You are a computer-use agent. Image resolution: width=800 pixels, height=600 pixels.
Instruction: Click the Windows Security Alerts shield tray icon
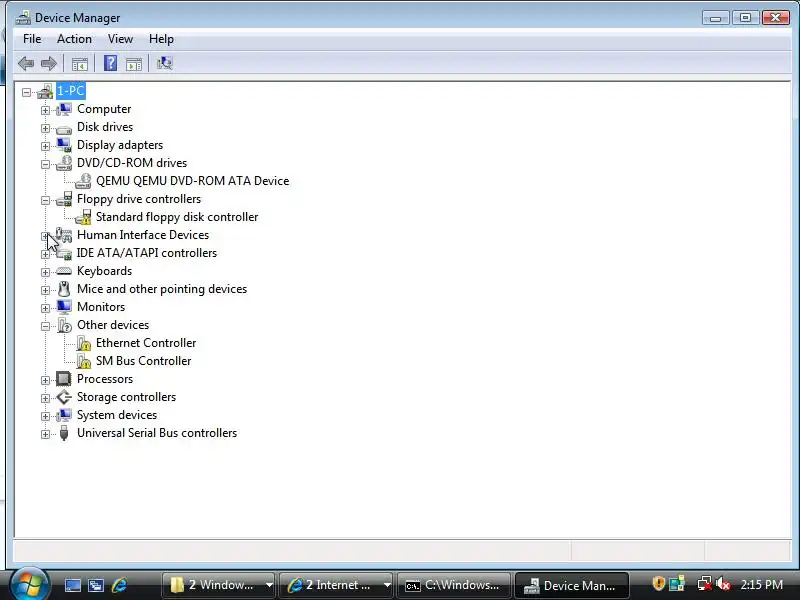[659, 583]
